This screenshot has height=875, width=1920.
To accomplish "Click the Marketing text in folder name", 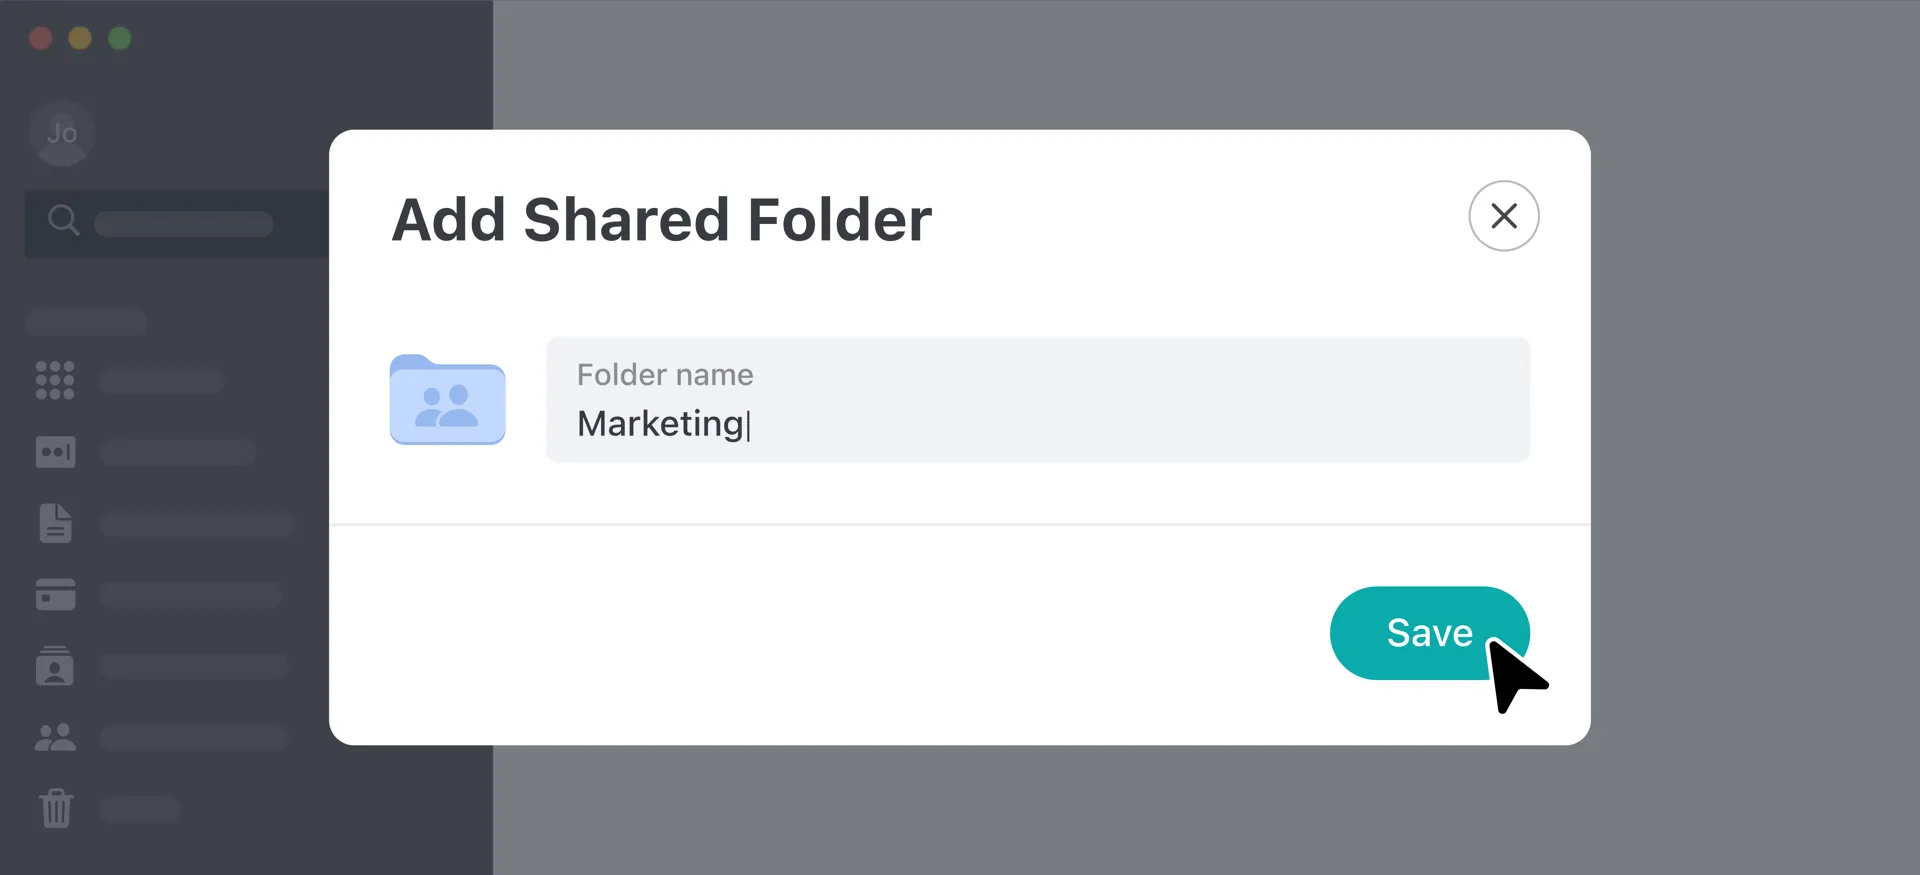I will [660, 424].
